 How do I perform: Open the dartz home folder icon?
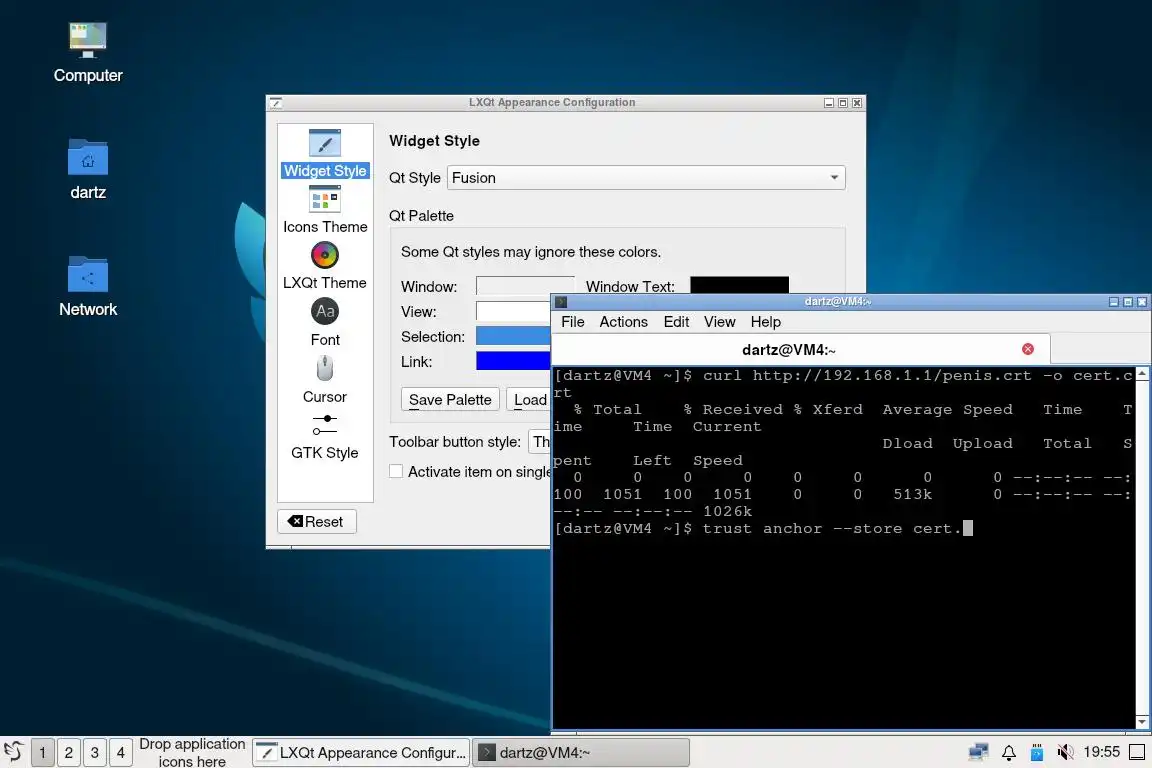point(88,157)
